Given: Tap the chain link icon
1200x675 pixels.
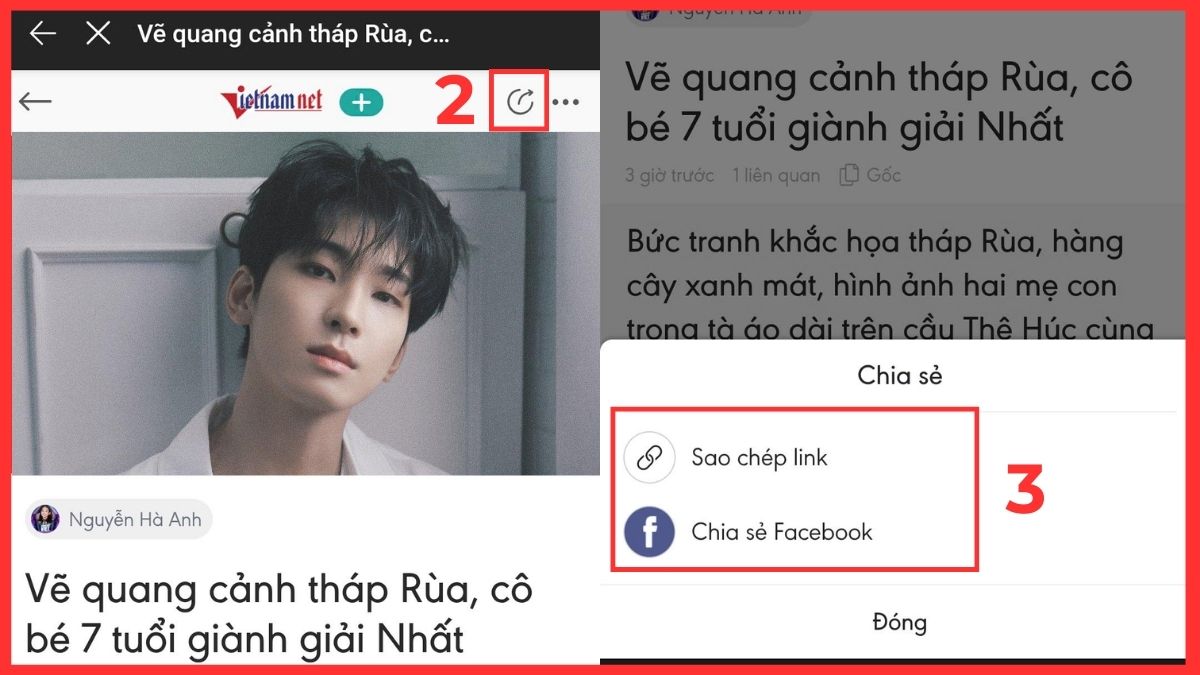Looking at the screenshot, I should 650,458.
